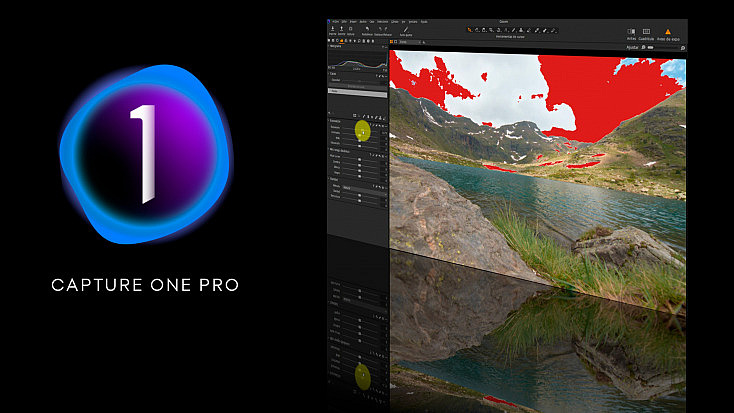Select the highlighted layer row

(358, 91)
